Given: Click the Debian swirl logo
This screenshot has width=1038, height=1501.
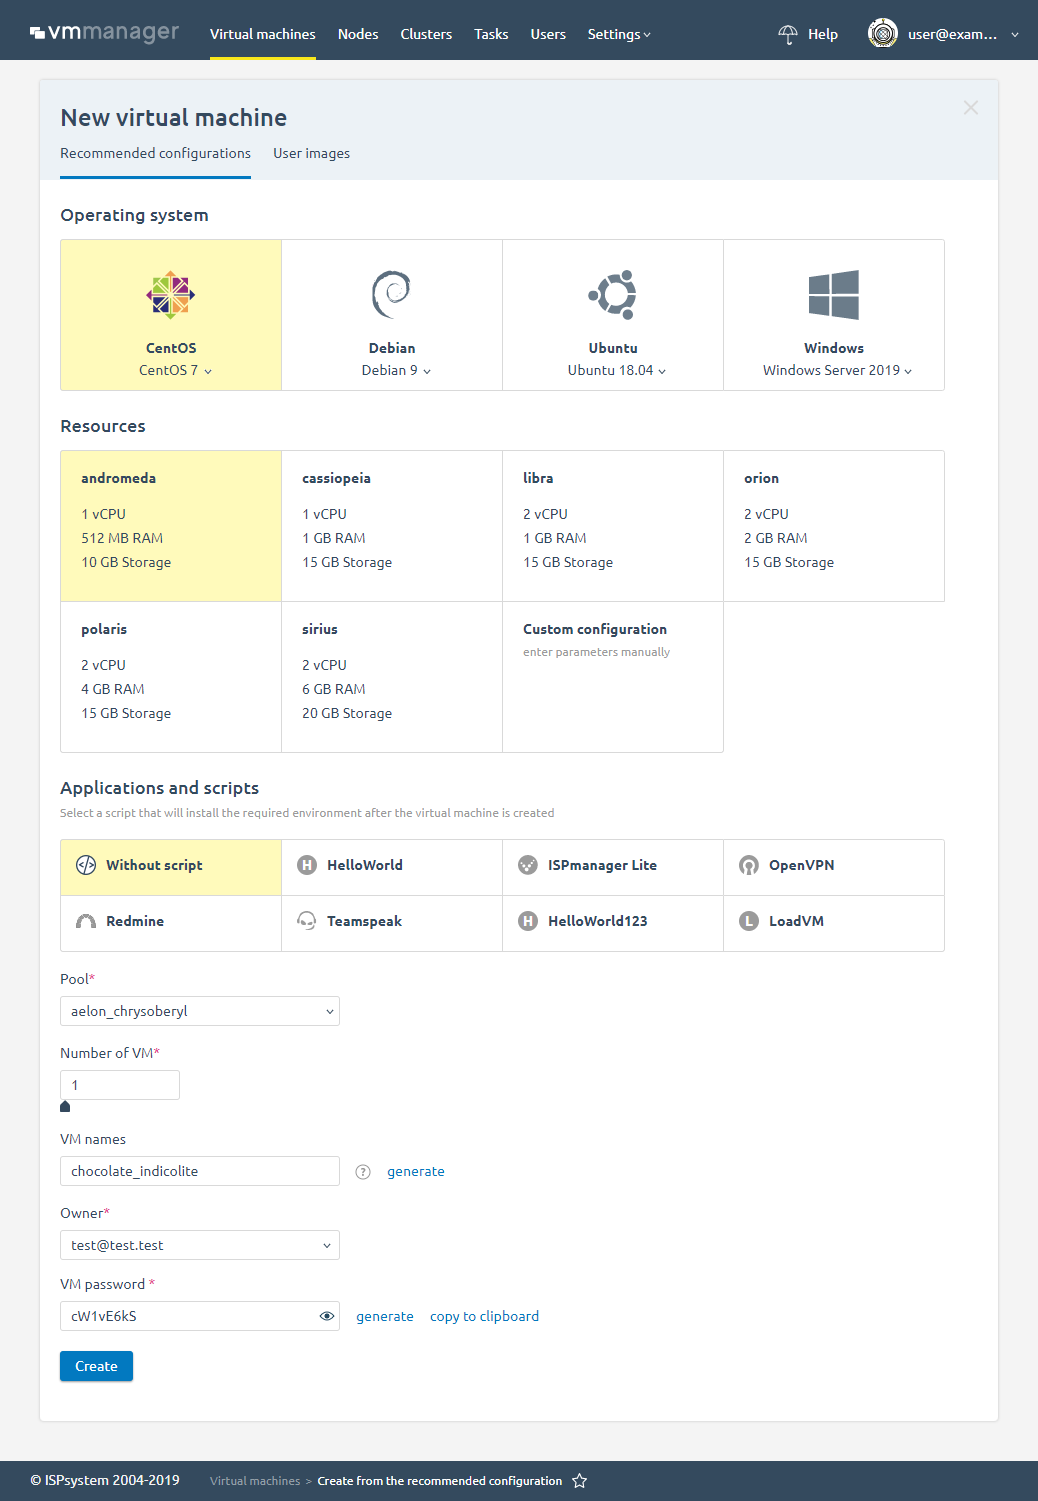Looking at the screenshot, I should [x=392, y=295].
